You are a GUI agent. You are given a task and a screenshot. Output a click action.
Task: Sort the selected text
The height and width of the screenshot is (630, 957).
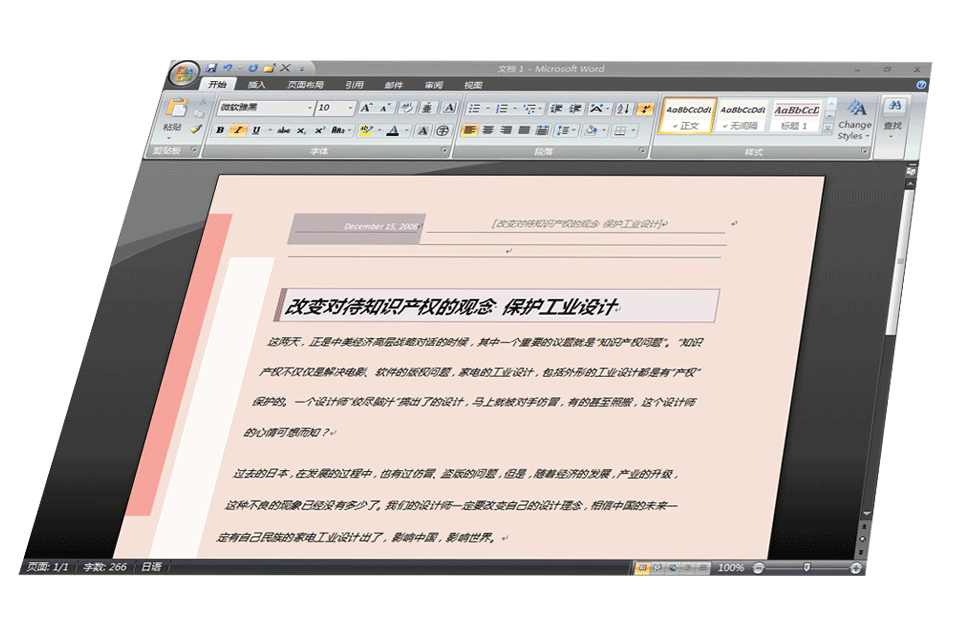point(622,108)
